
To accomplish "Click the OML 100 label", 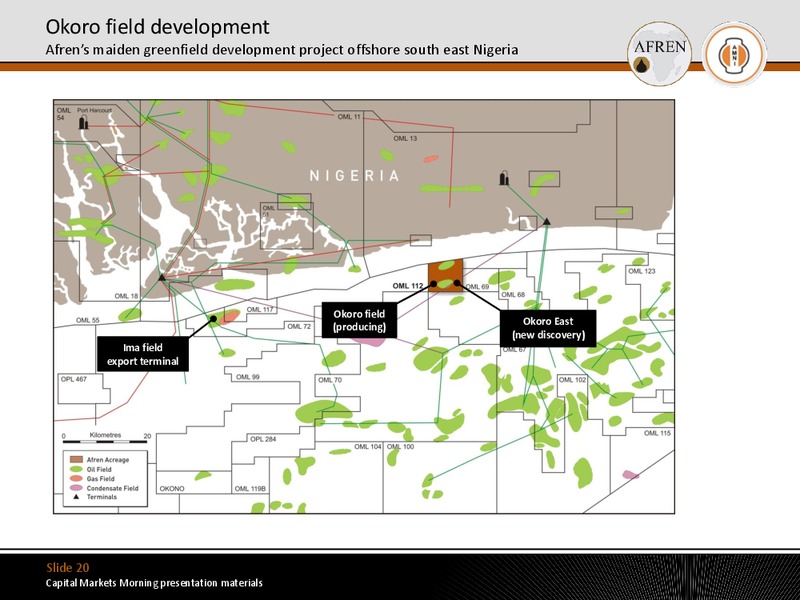I will (401, 446).
